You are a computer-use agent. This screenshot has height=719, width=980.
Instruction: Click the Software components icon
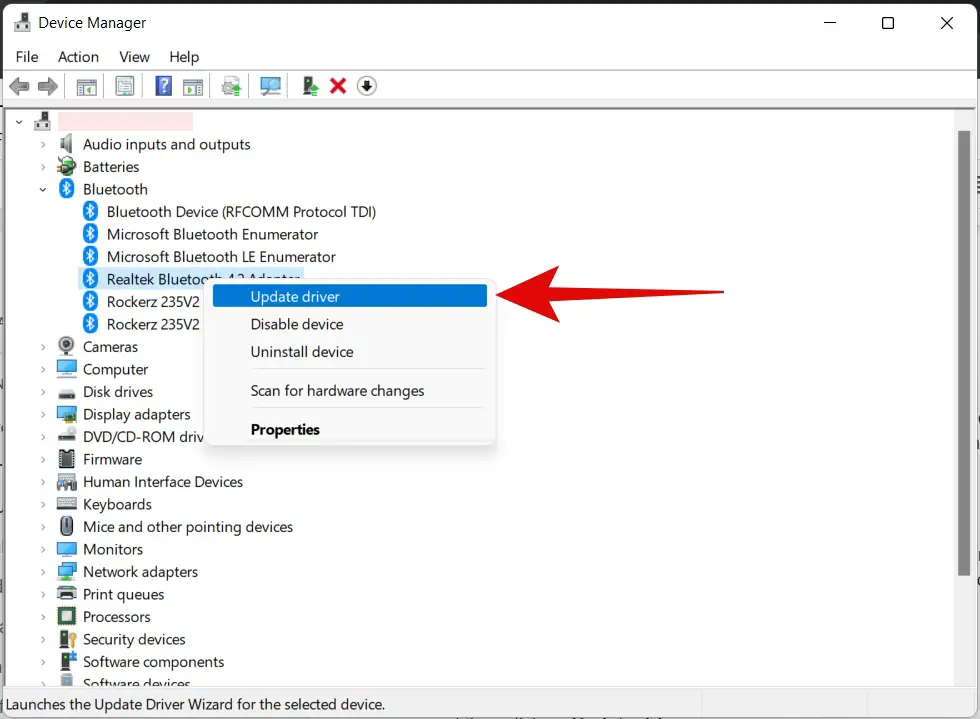[x=68, y=661]
